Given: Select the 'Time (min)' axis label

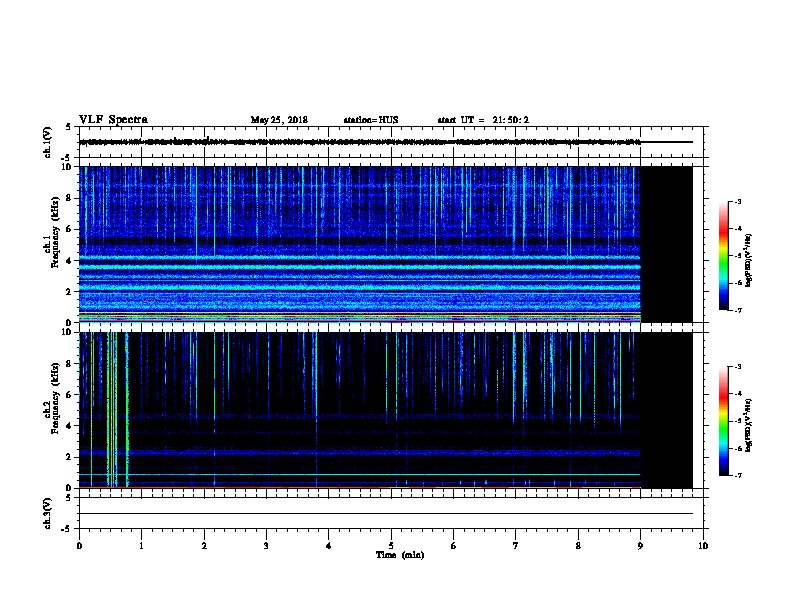Looking at the screenshot, I should point(400,555).
